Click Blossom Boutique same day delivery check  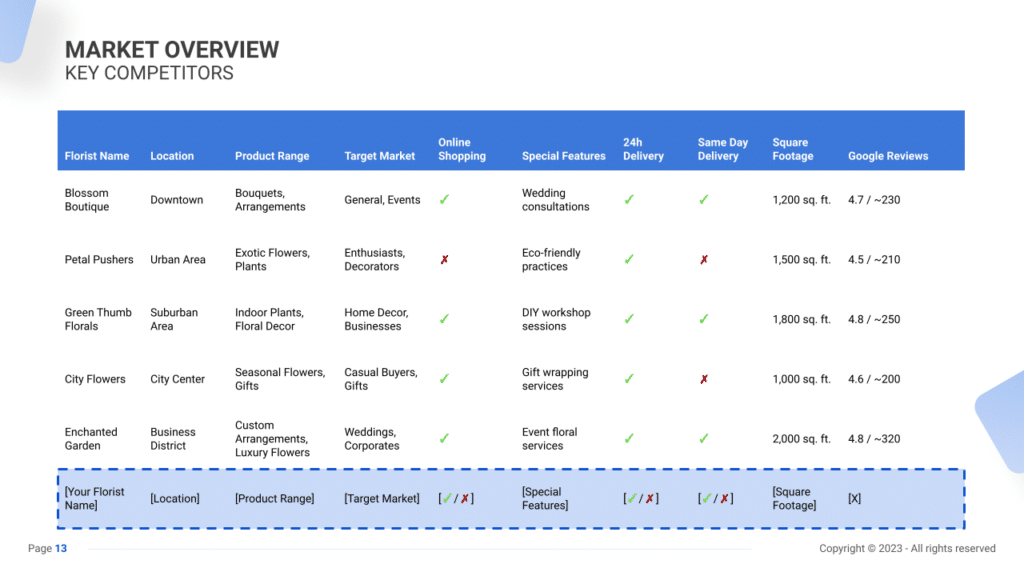click(x=703, y=200)
